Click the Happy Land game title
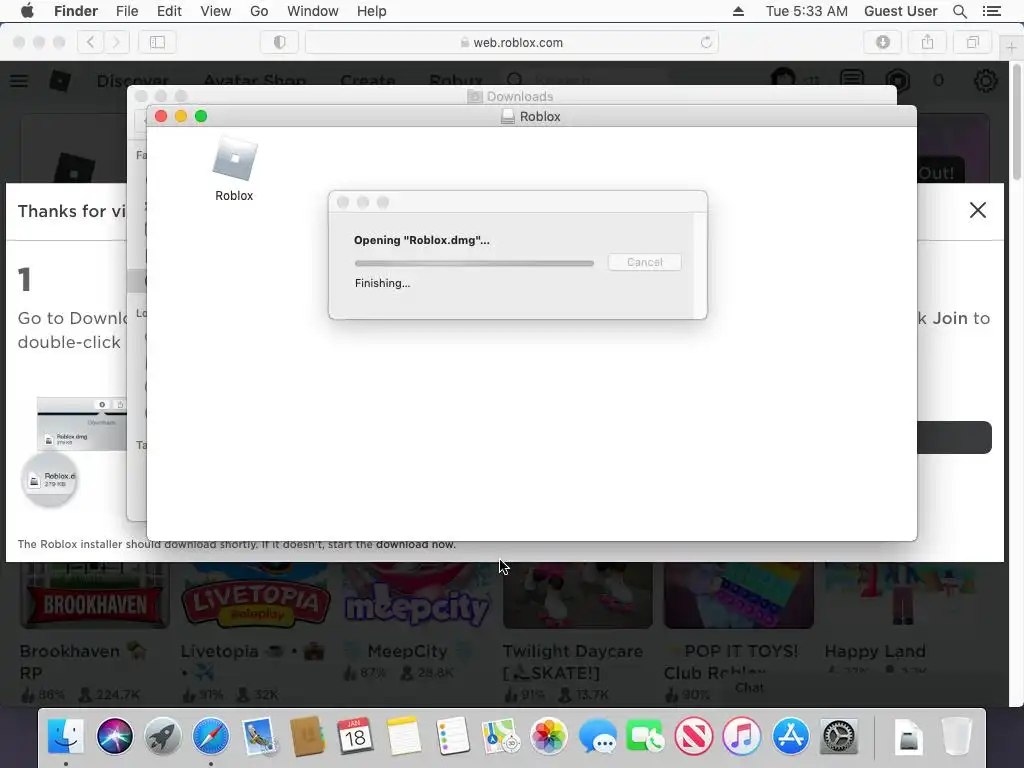The height and width of the screenshot is (768, 1024). pos(874,651)
